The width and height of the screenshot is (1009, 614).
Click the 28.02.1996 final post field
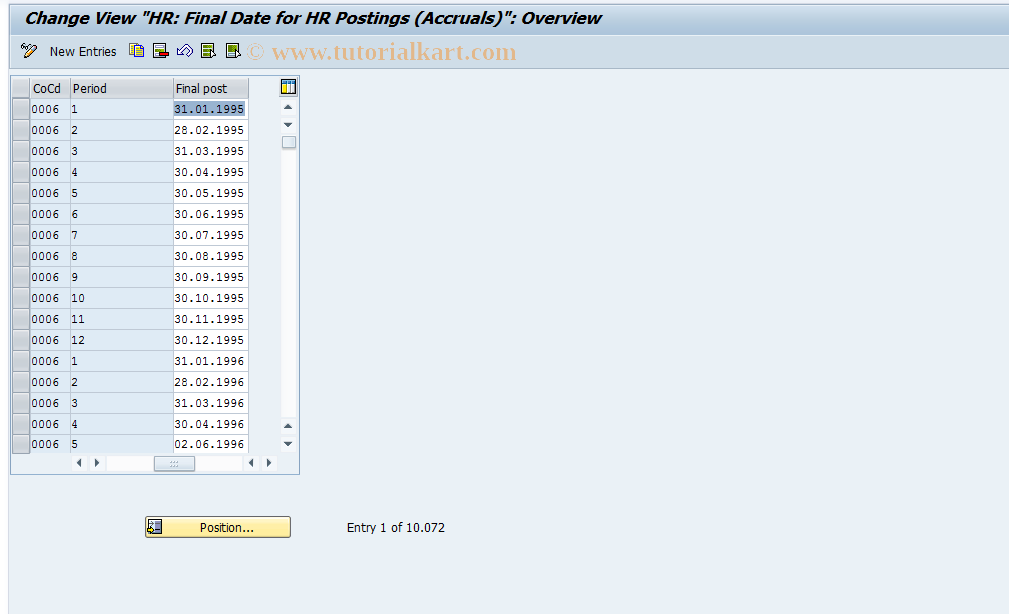[x=210, y=382]
